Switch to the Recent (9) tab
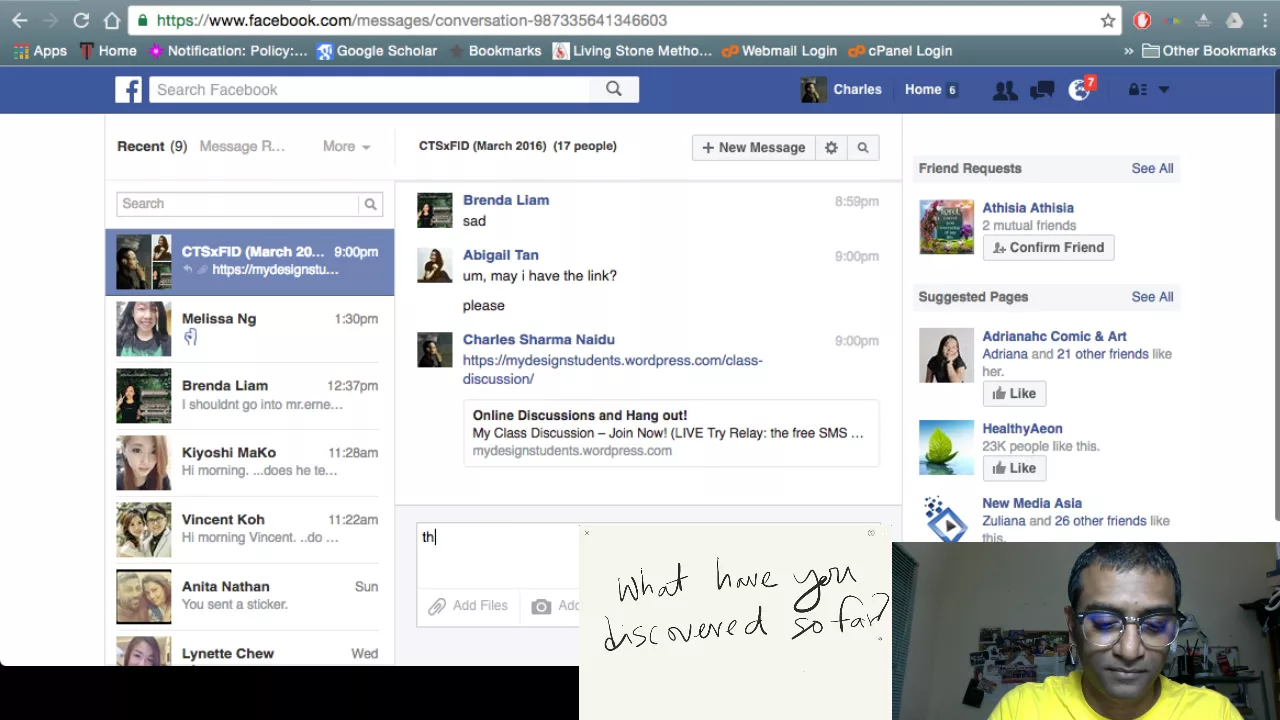The height and width of the screenshot is (720, 1280). click(x=152, y=146)
